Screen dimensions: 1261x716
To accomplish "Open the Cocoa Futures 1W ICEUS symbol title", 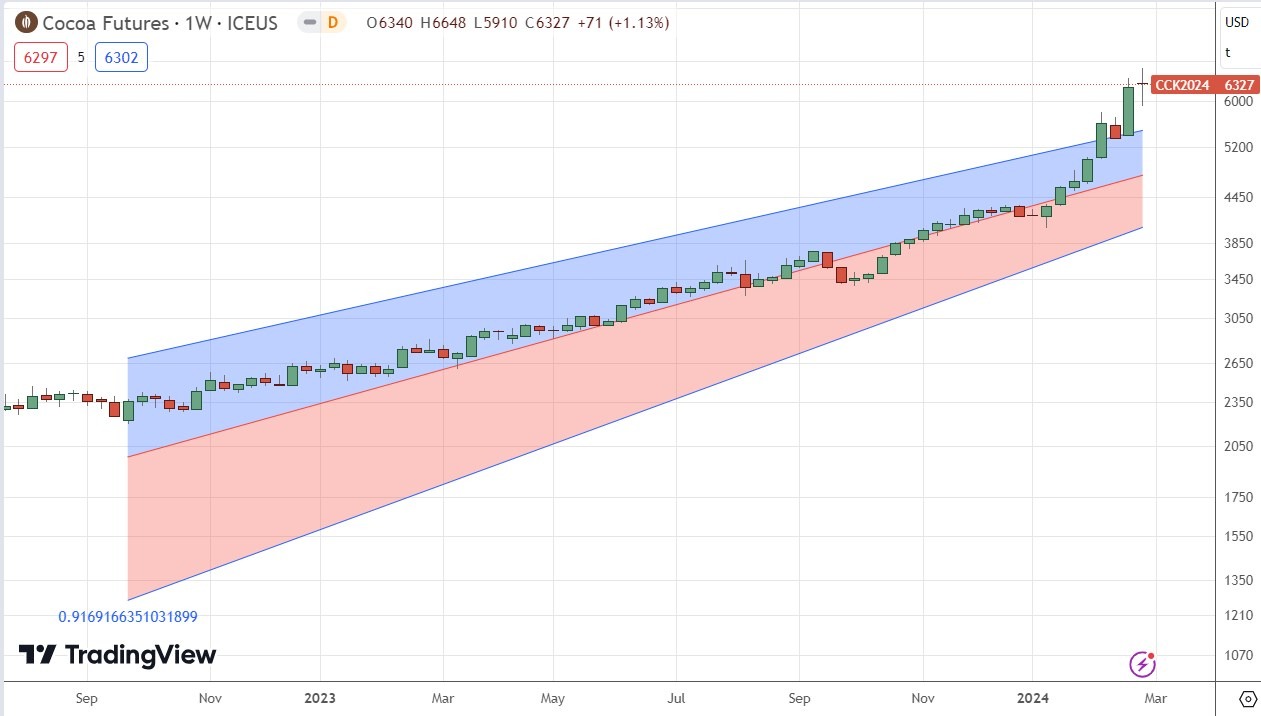I will (x=160, y=22).
